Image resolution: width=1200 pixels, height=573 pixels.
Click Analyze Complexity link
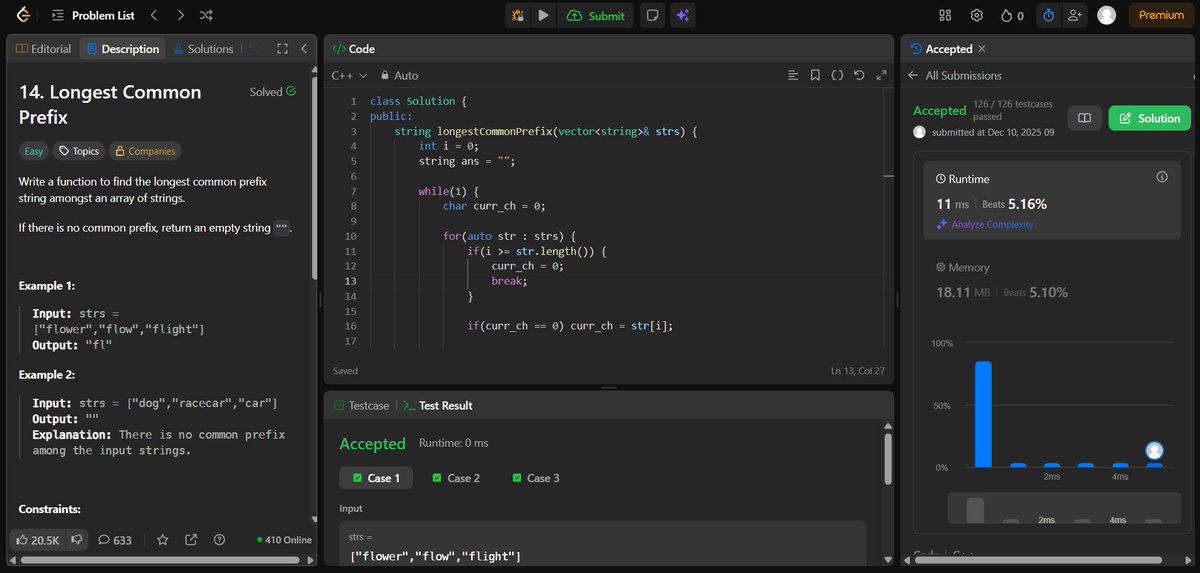[985, 224]
